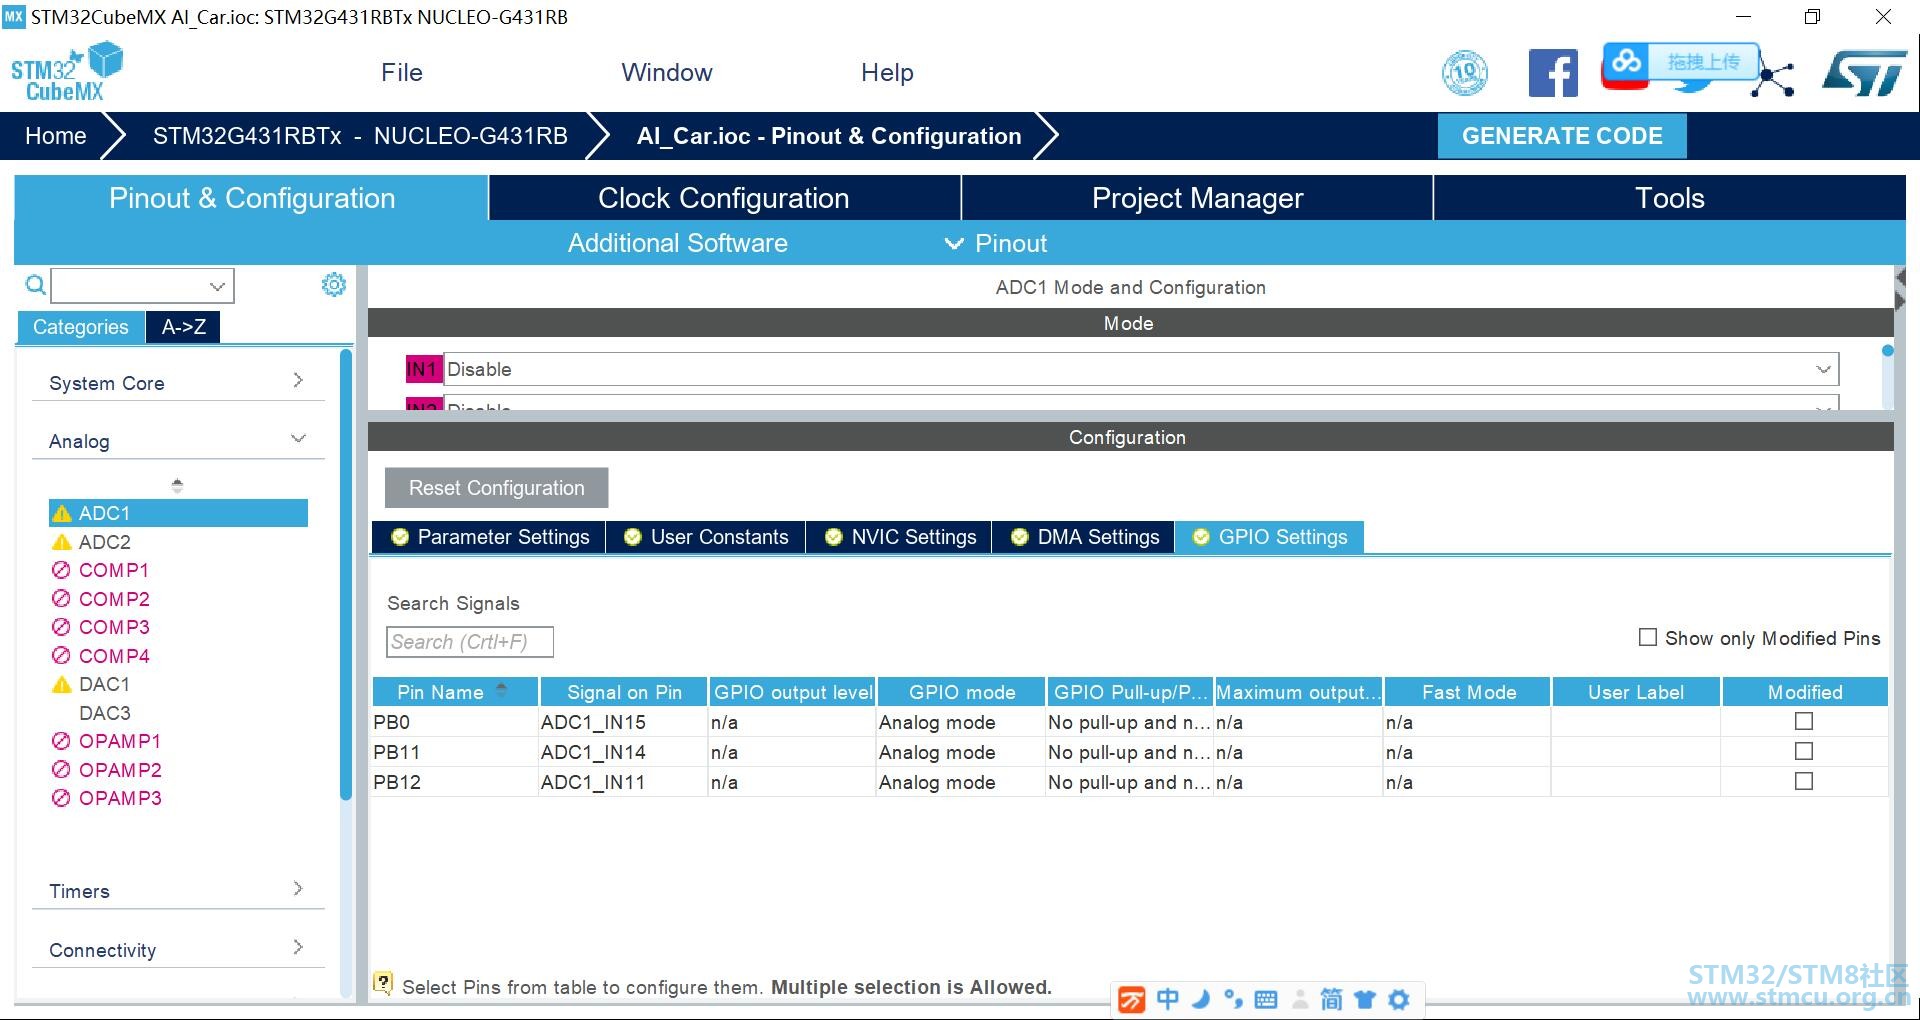Viewport: 1920px width, 1020px height.
Task: Click the category list vertical scrollbar
Action: pos(346,575)
